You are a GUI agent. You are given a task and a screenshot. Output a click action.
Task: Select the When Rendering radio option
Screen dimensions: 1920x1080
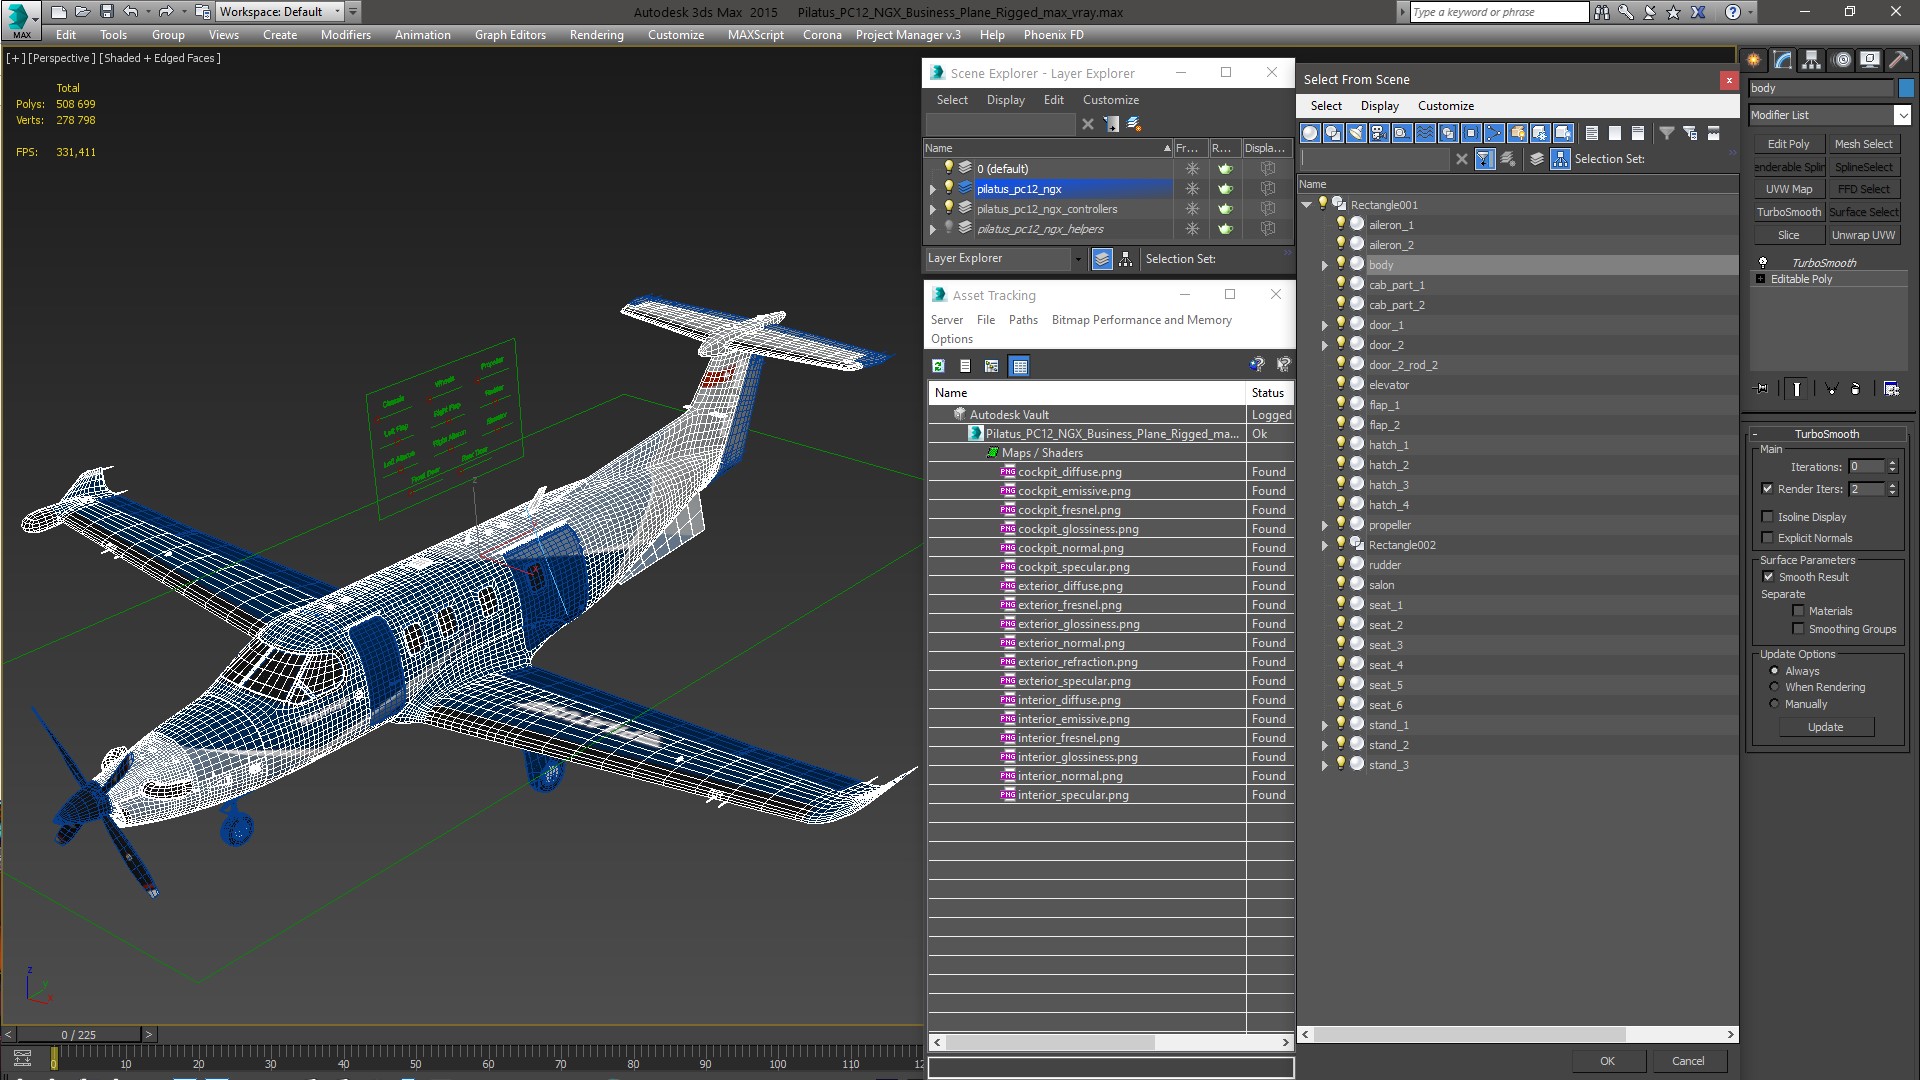[x=1774, y=687]
